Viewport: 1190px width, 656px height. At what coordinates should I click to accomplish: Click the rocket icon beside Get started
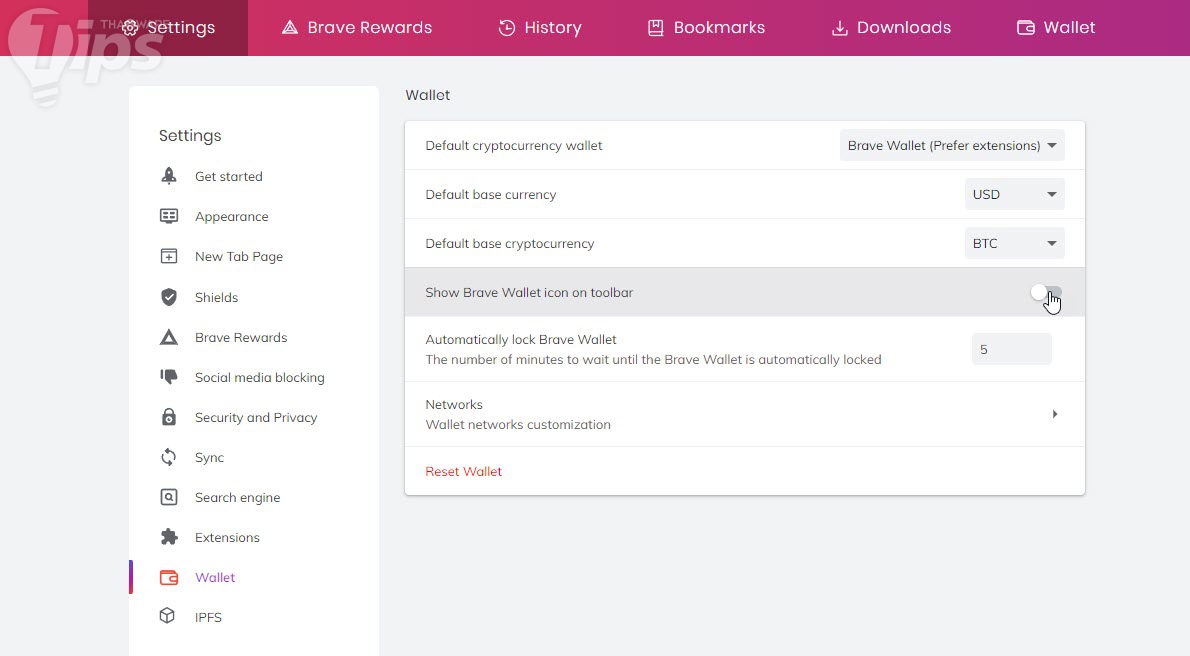pos(169,176)
